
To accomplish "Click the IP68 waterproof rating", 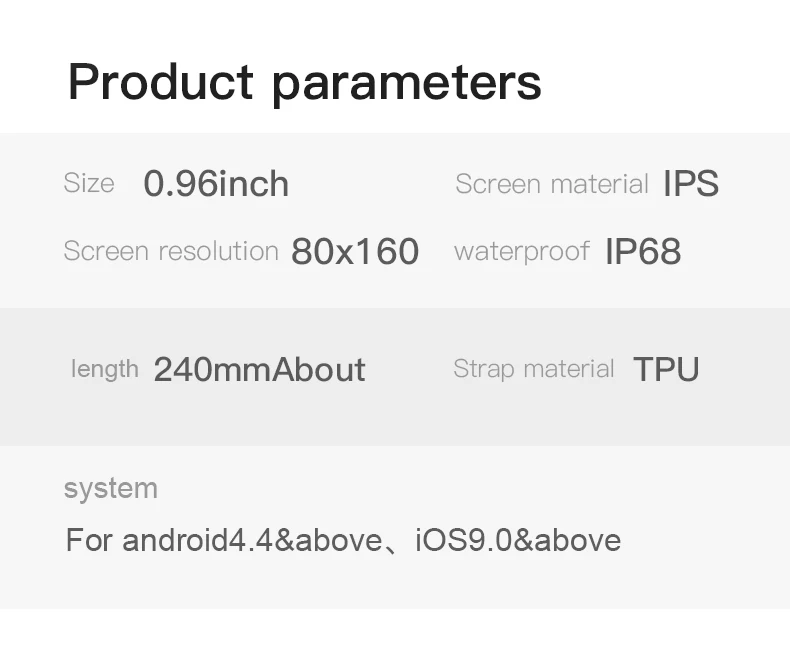I will point(643,252).
